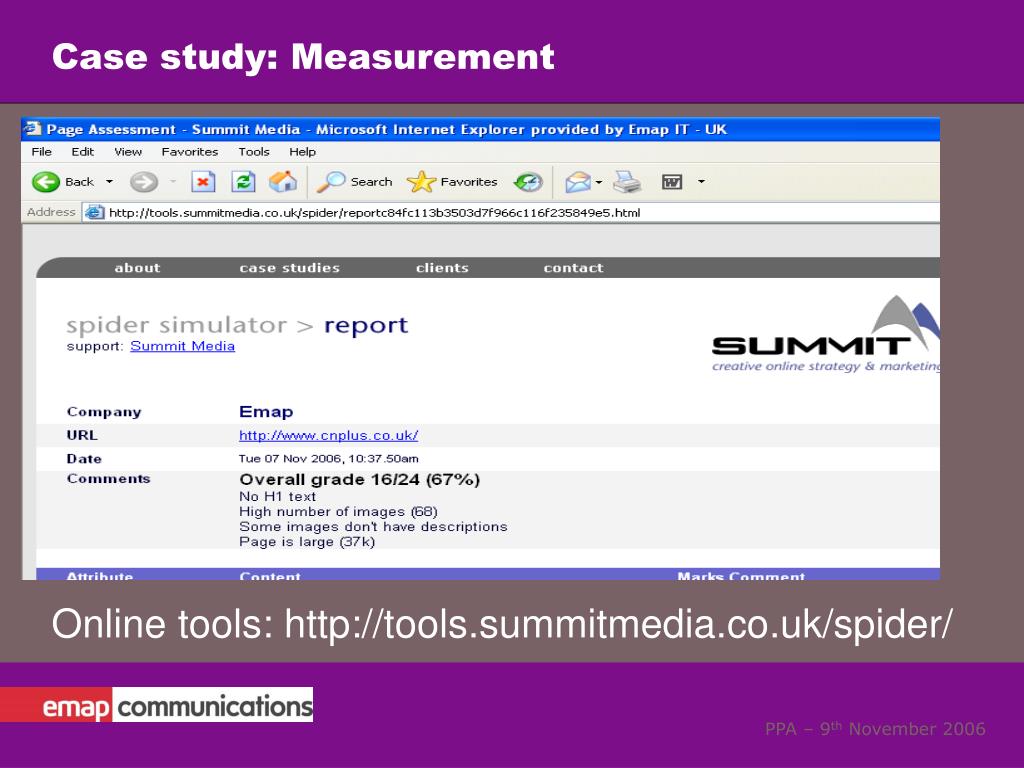Image resolution: width=1024 pixels, height=768 pixels.
Task: Open the http://www.cnplus.co.uk/ link
Action: (x=328, y=436)
